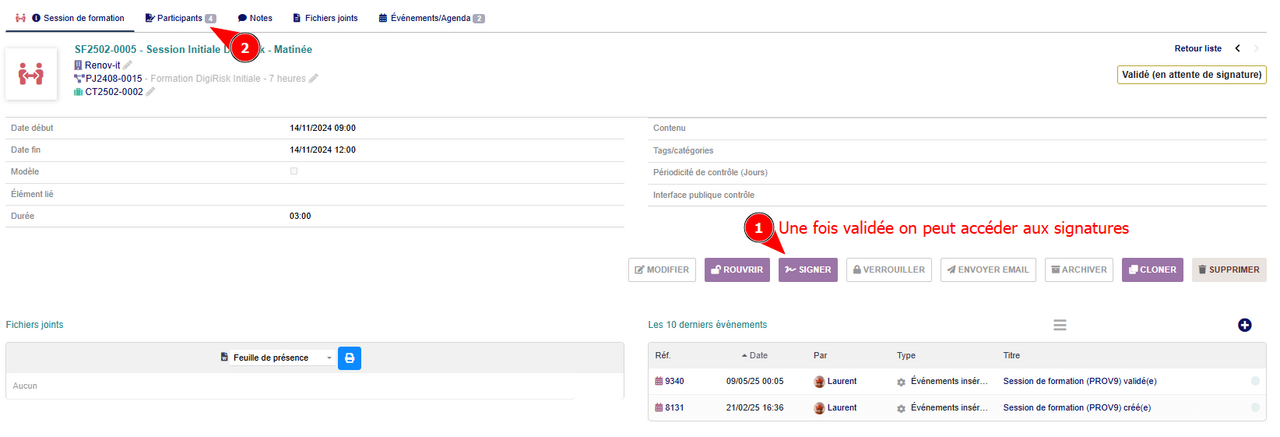Open the Feuille de présence dropdown
This screenshot has height=437, width=1280.
(277, 358)
